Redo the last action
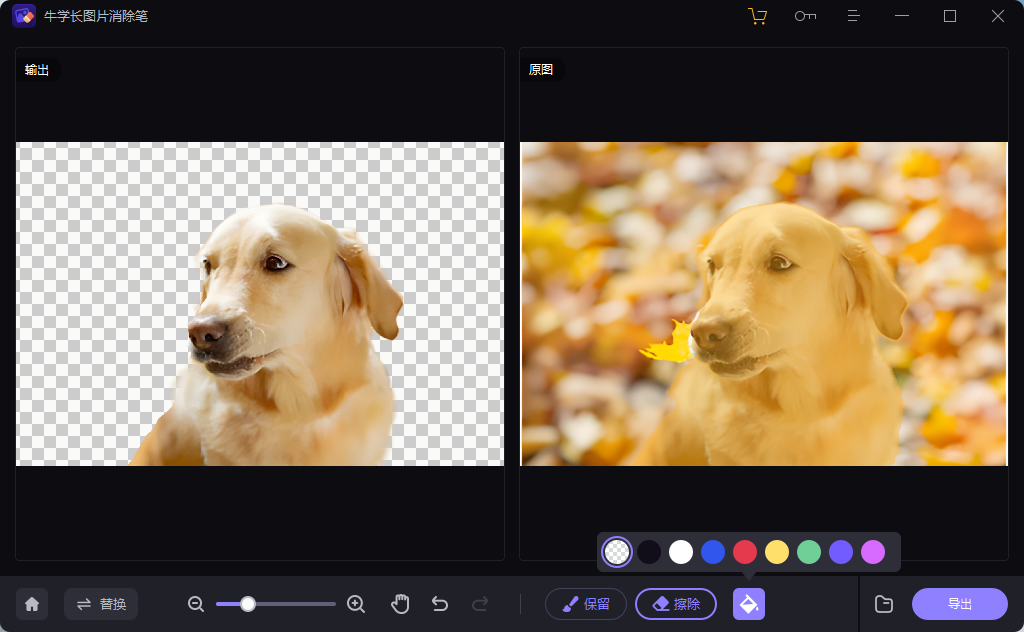This screenshot has height=632, width=1024. [x=480, y=604]
